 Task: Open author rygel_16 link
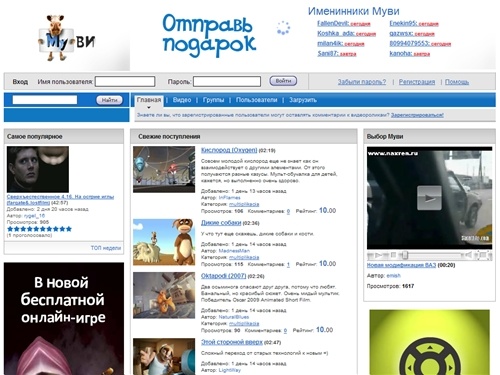pos(34,216)
